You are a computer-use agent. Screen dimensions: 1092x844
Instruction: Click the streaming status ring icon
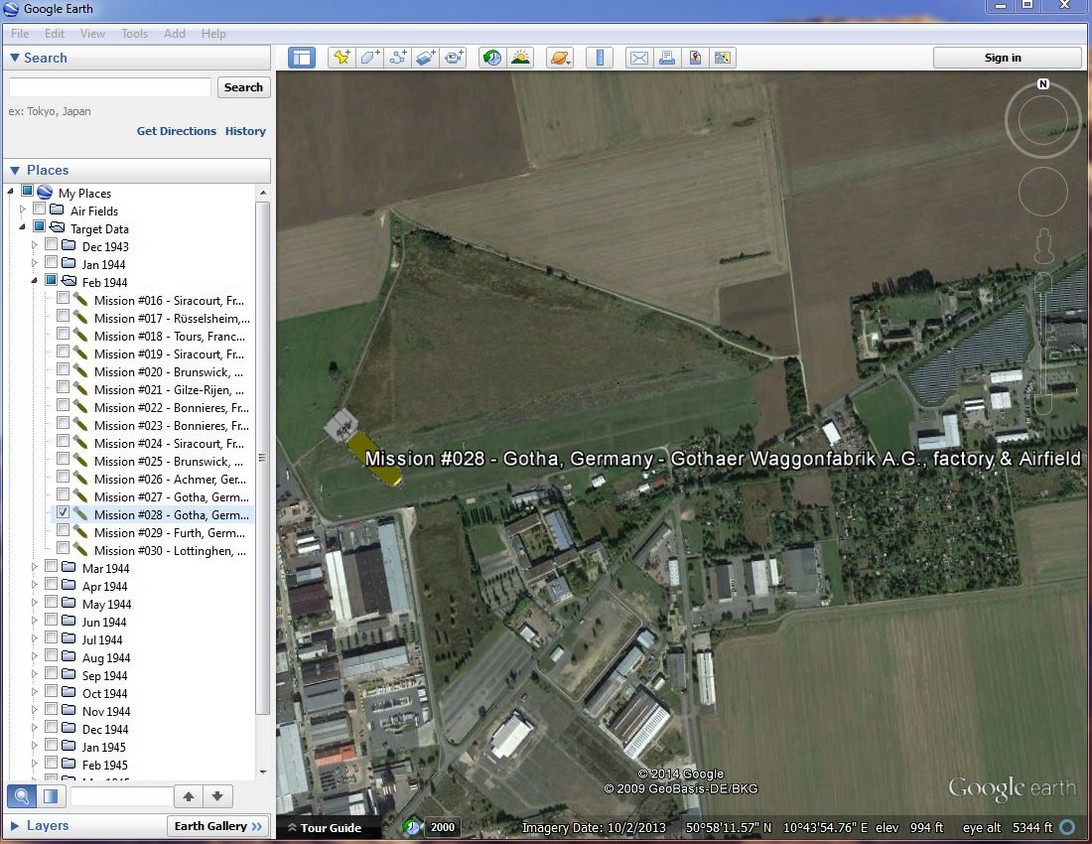[1067, 827]
